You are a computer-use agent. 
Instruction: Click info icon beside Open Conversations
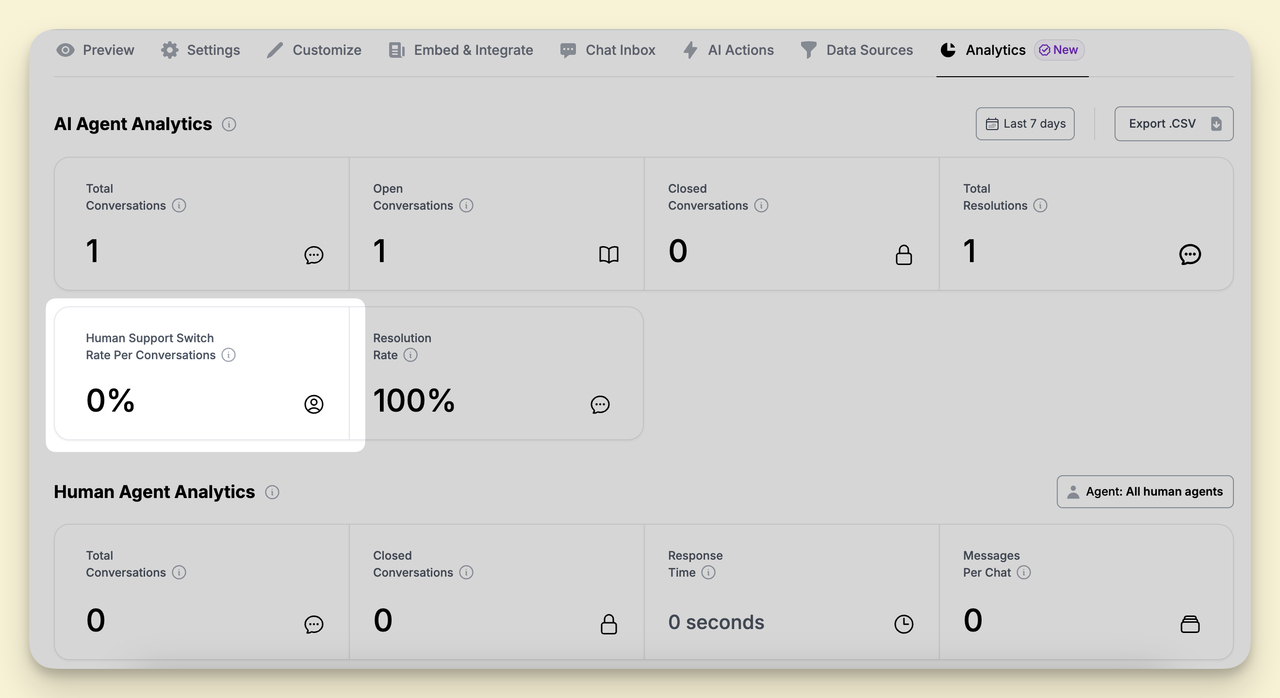pyautogui.click(x=466, y=205)
